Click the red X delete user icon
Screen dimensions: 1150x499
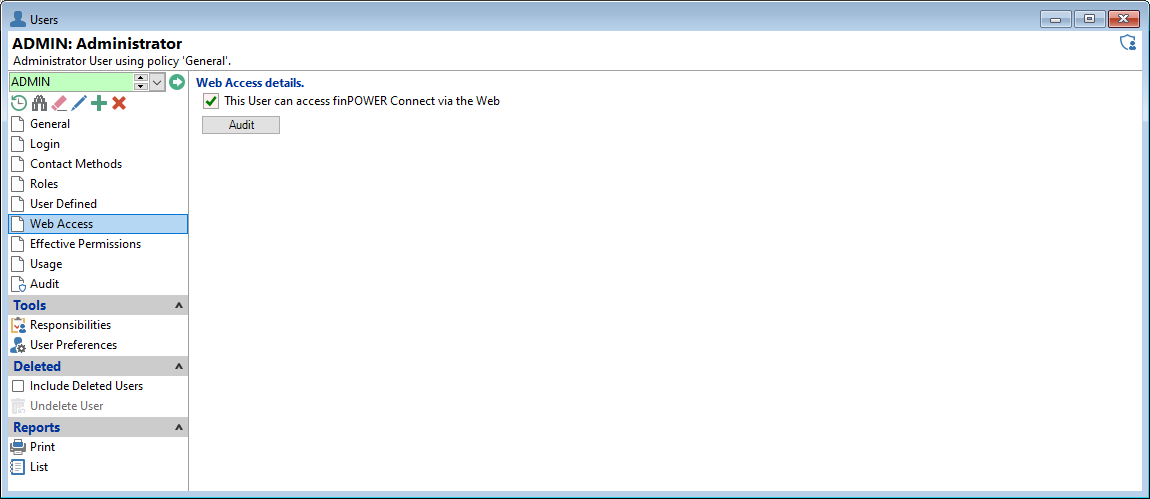pos(119,103)
